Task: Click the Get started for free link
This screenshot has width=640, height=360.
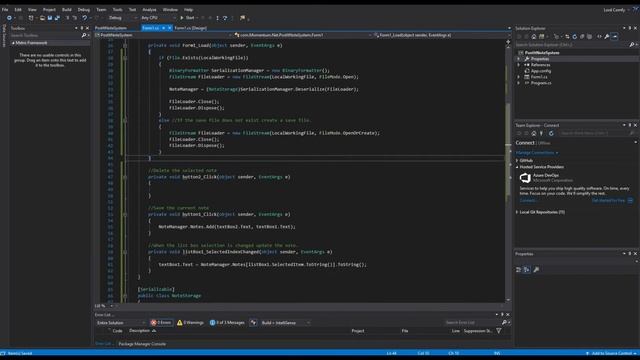Action: coord(608,201)
